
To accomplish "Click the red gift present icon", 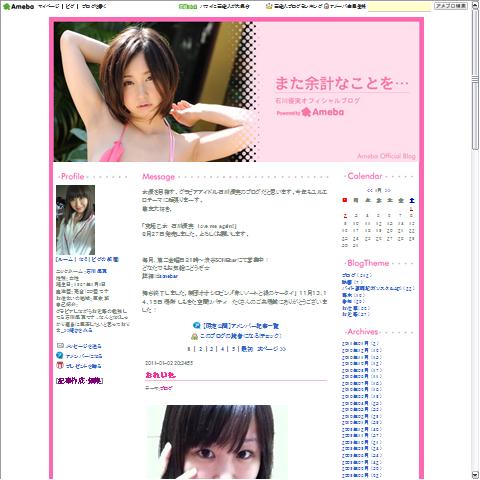I will coord(60,365).
